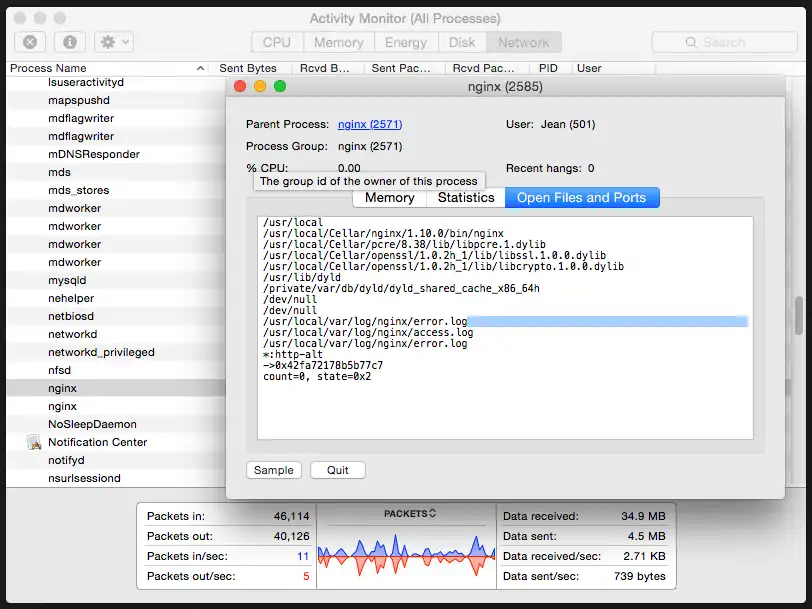The height and width of the screenshot is (609, 812).
Task: Click the Inspect process info icon
Action: [x=70, y=42]
